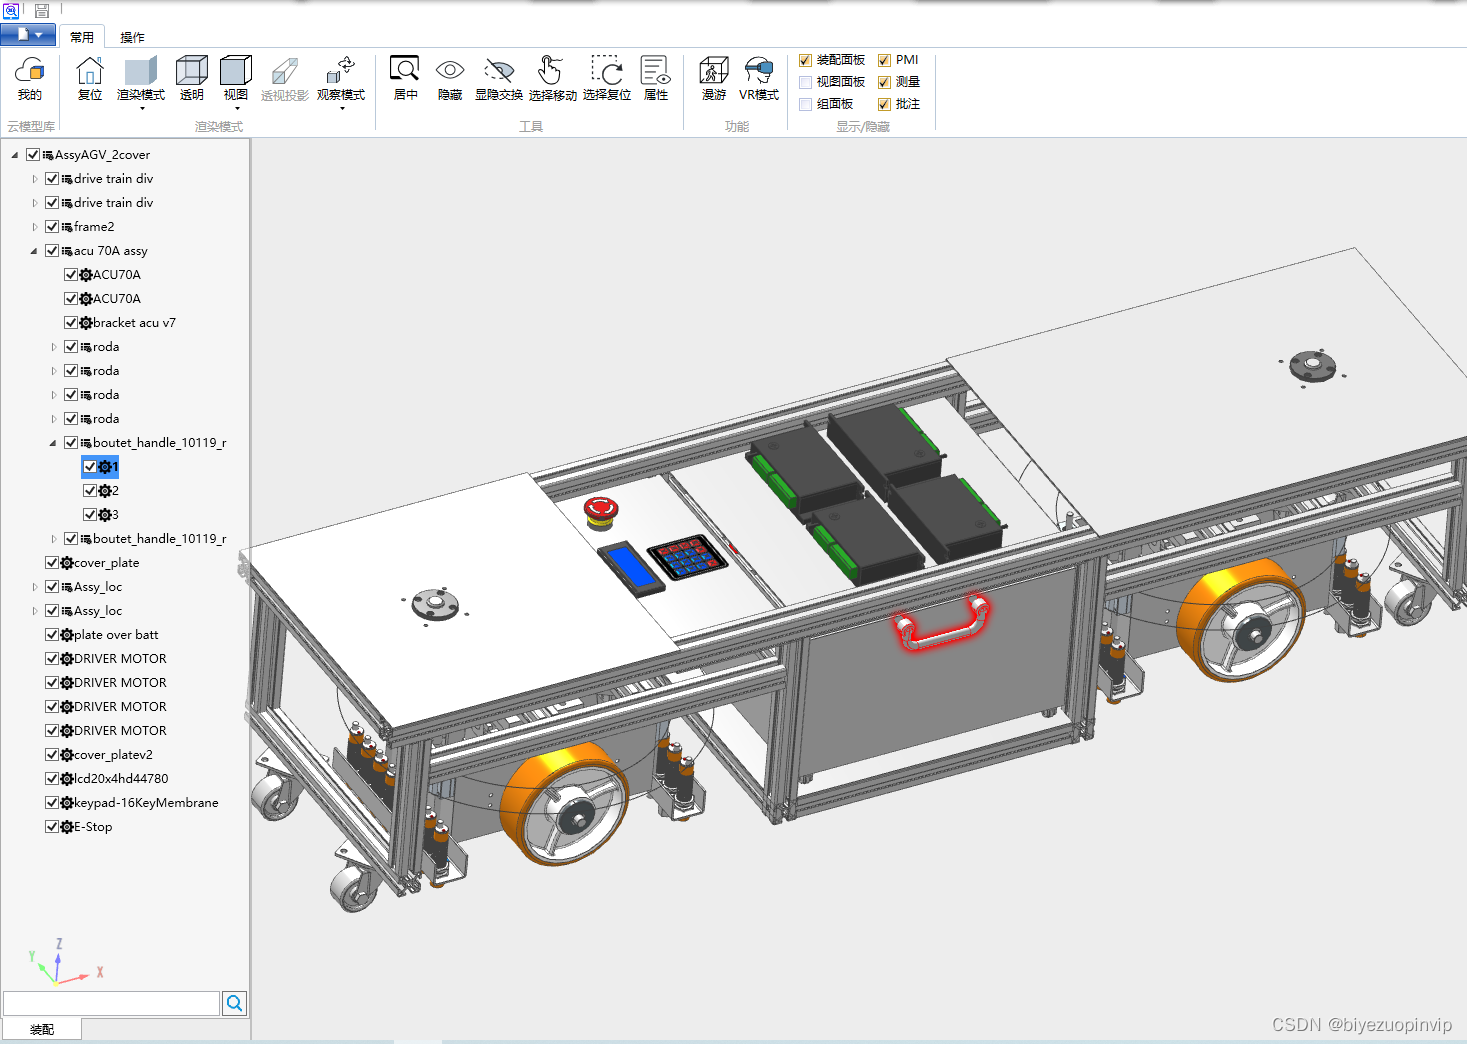Collapse the AssyAGV_2cover root node
Viewport: 1467px width, 1044px height.
point(15,155)
